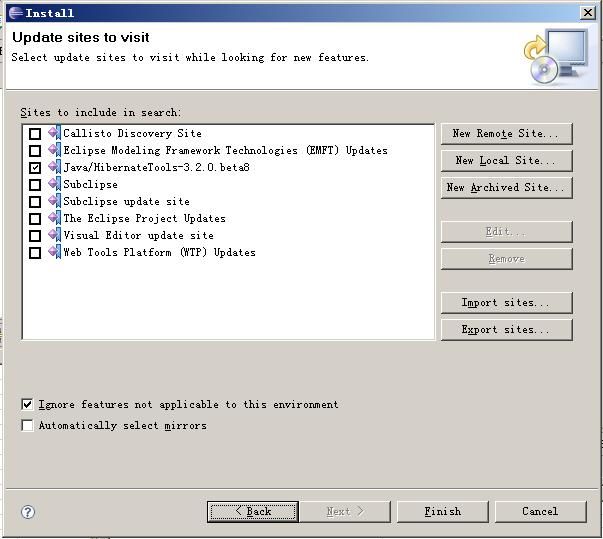Select 'Java/HibernateTools-3.2.0.beta8' row text
This screenshot has width=603, height=539.
pyautogui.click(x=157, y=167)
